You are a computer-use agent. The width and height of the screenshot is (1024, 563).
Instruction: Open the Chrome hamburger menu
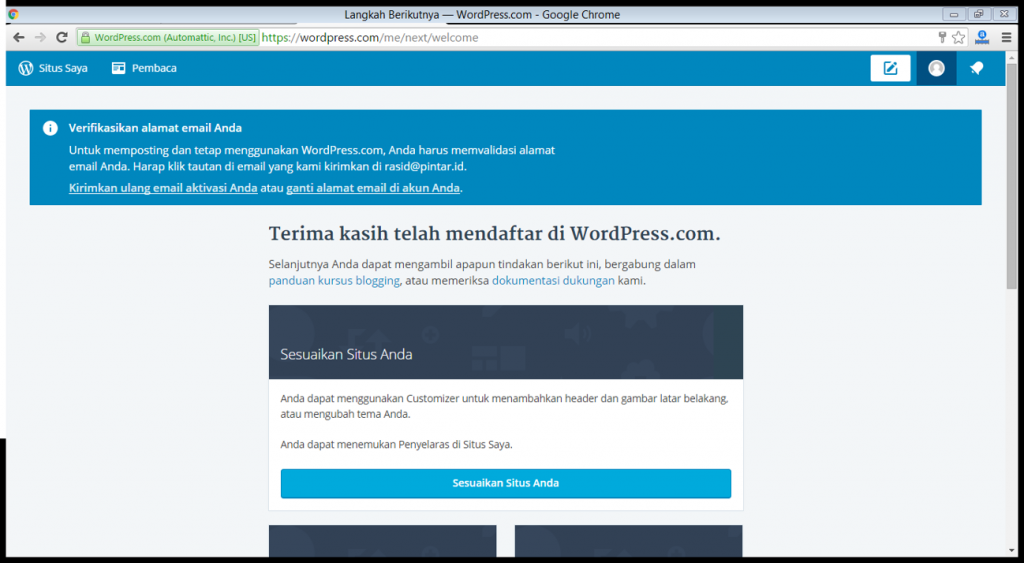point(1006,37)
